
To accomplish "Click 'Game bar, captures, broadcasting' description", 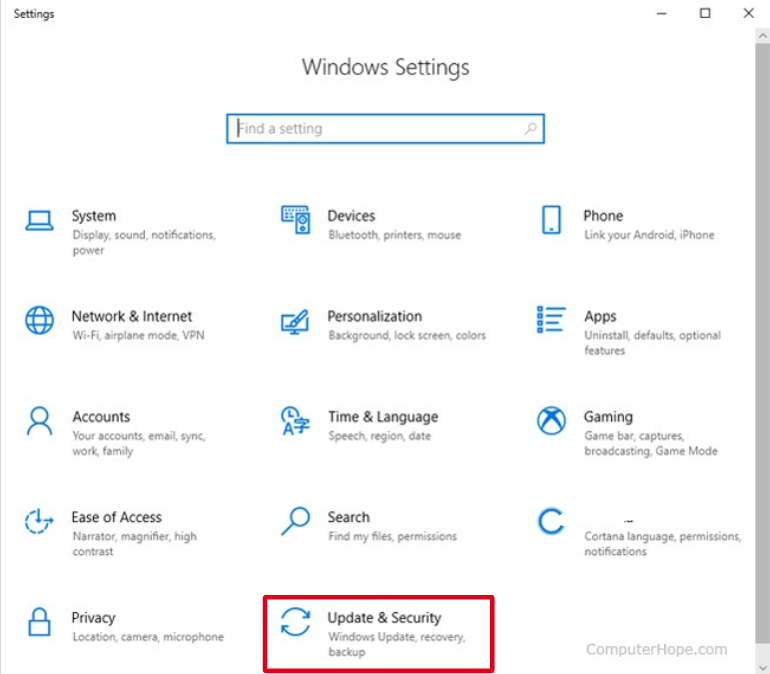I will pos(651,443).
